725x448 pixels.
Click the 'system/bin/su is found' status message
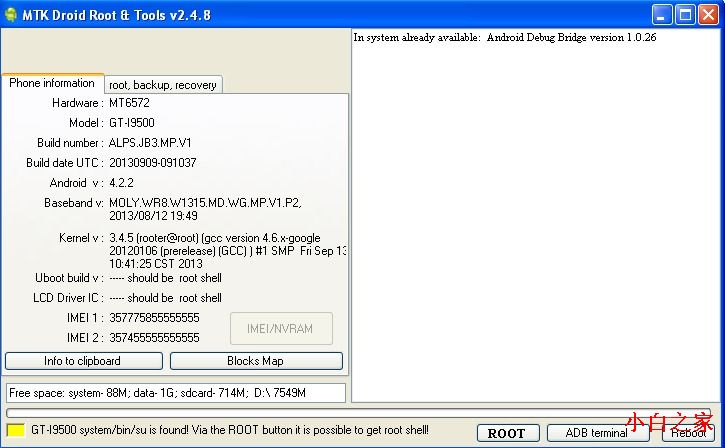(230, 430)
